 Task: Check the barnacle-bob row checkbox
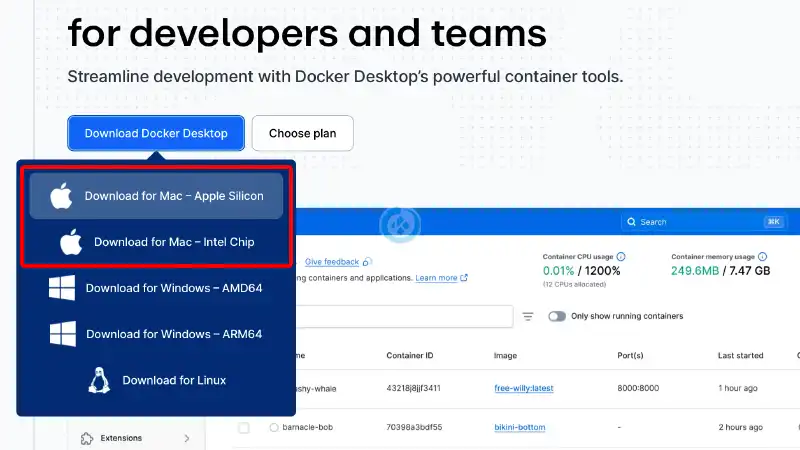[244, 428]
